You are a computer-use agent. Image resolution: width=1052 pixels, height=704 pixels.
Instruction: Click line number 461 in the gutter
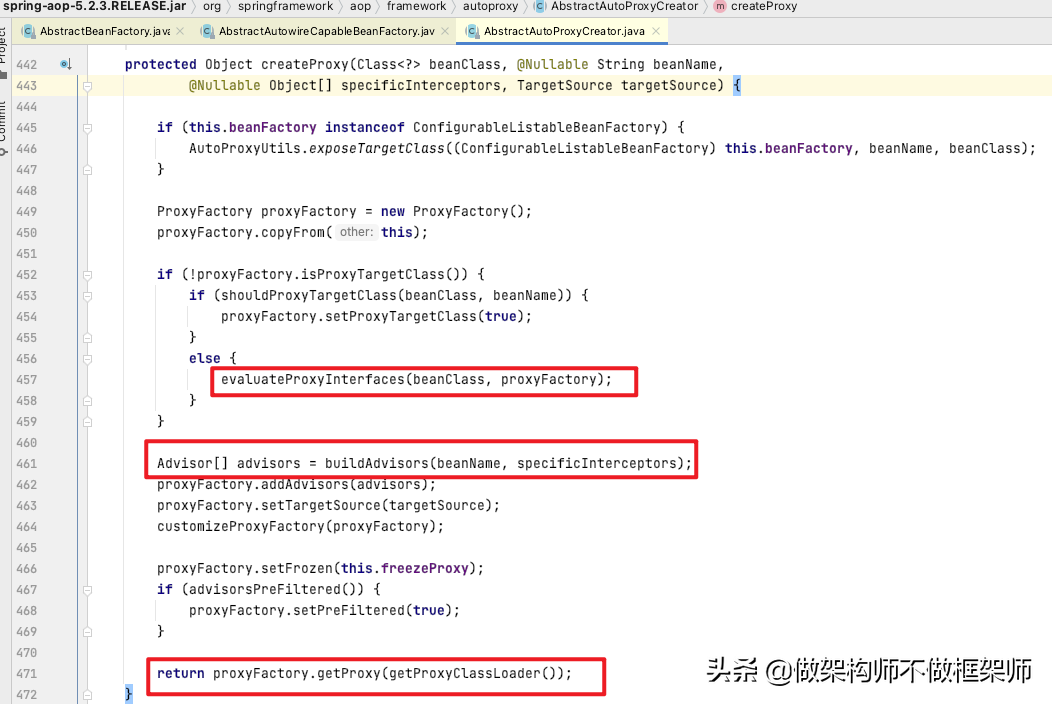27,463
